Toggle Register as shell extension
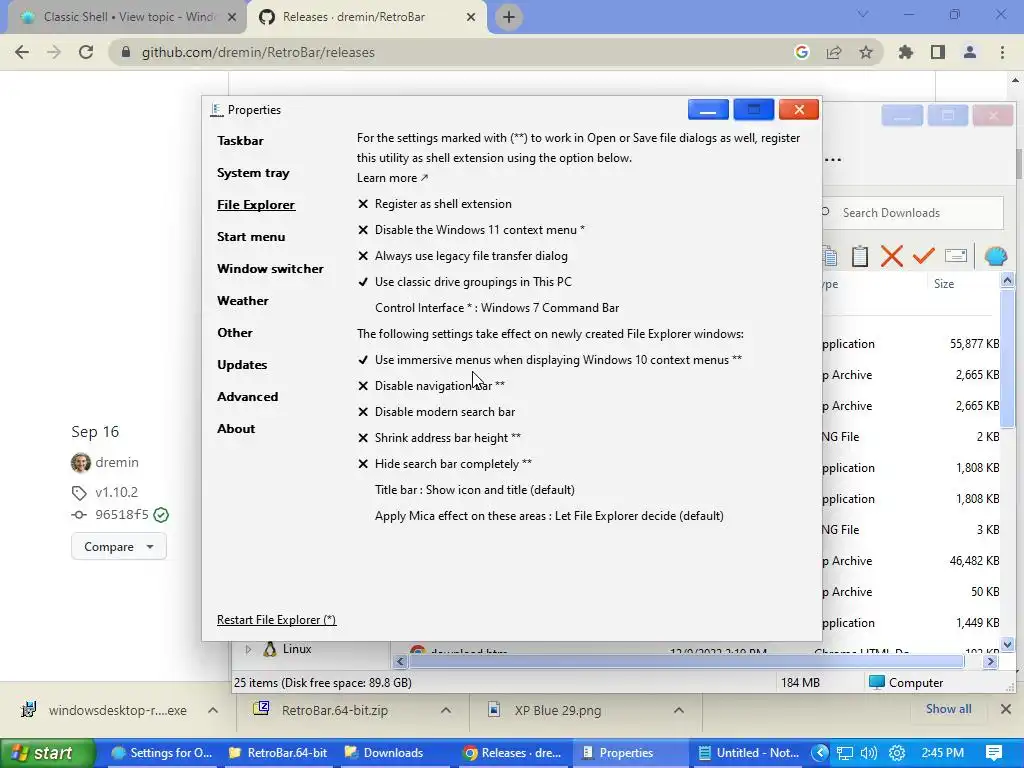Viewport: 1024px width, 768px height. [x=434, y=204]
